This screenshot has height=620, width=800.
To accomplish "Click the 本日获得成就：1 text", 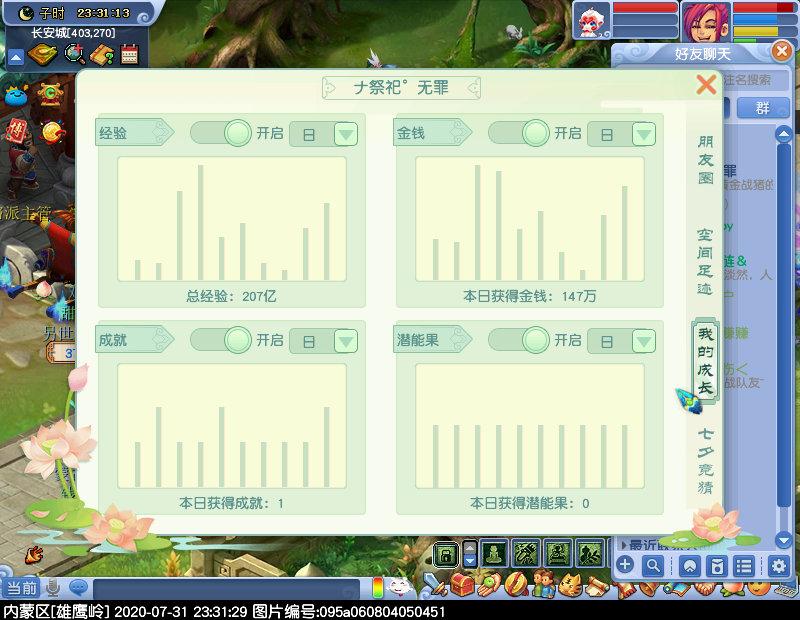I will tap(231, 504).
